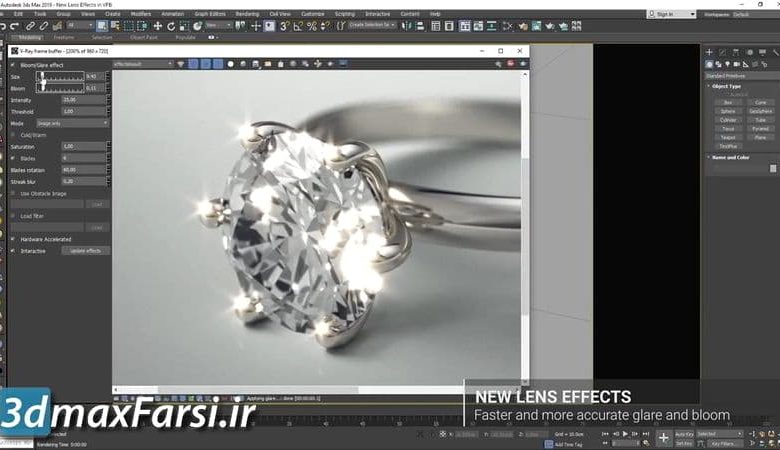780x450 pixels.
Task: Choose the Rectangular Selection Region icon
Action: point(129,26)
